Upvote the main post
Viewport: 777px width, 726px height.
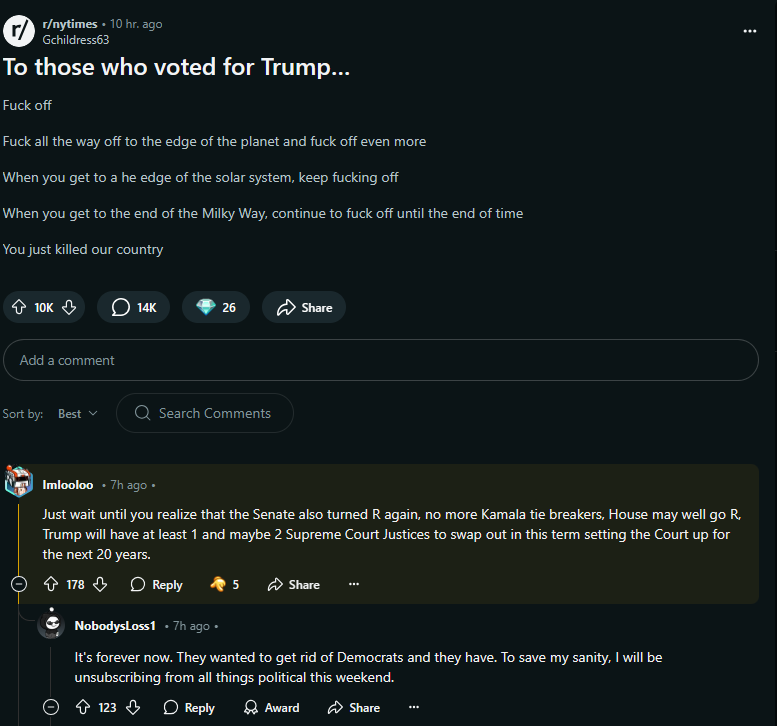coord(19,307)
